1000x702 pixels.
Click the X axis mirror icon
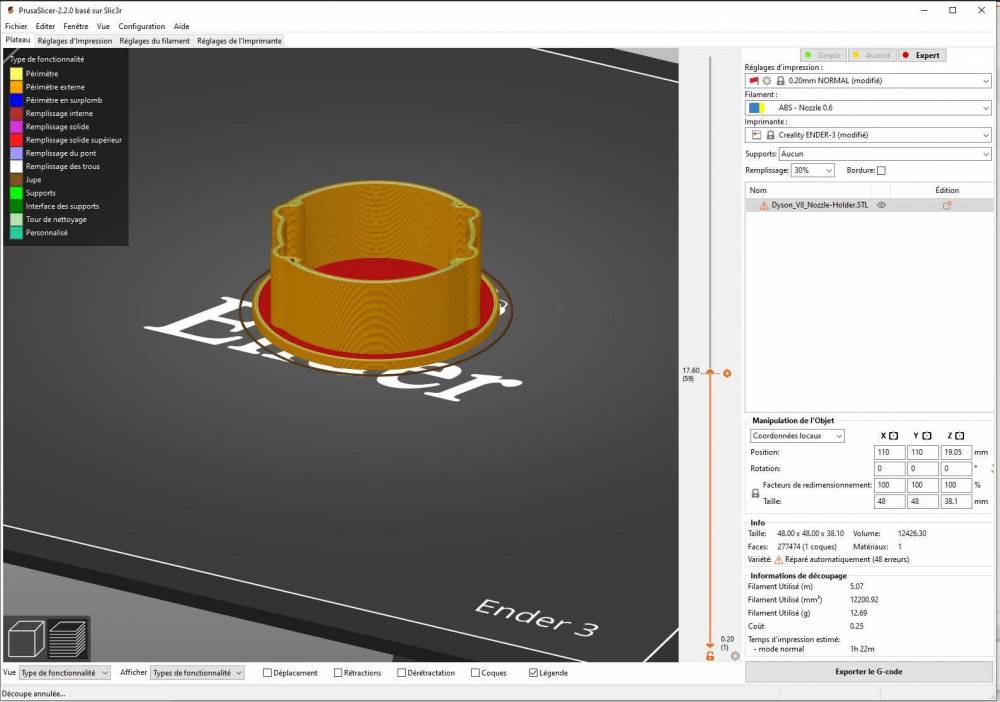click(893, 436)
